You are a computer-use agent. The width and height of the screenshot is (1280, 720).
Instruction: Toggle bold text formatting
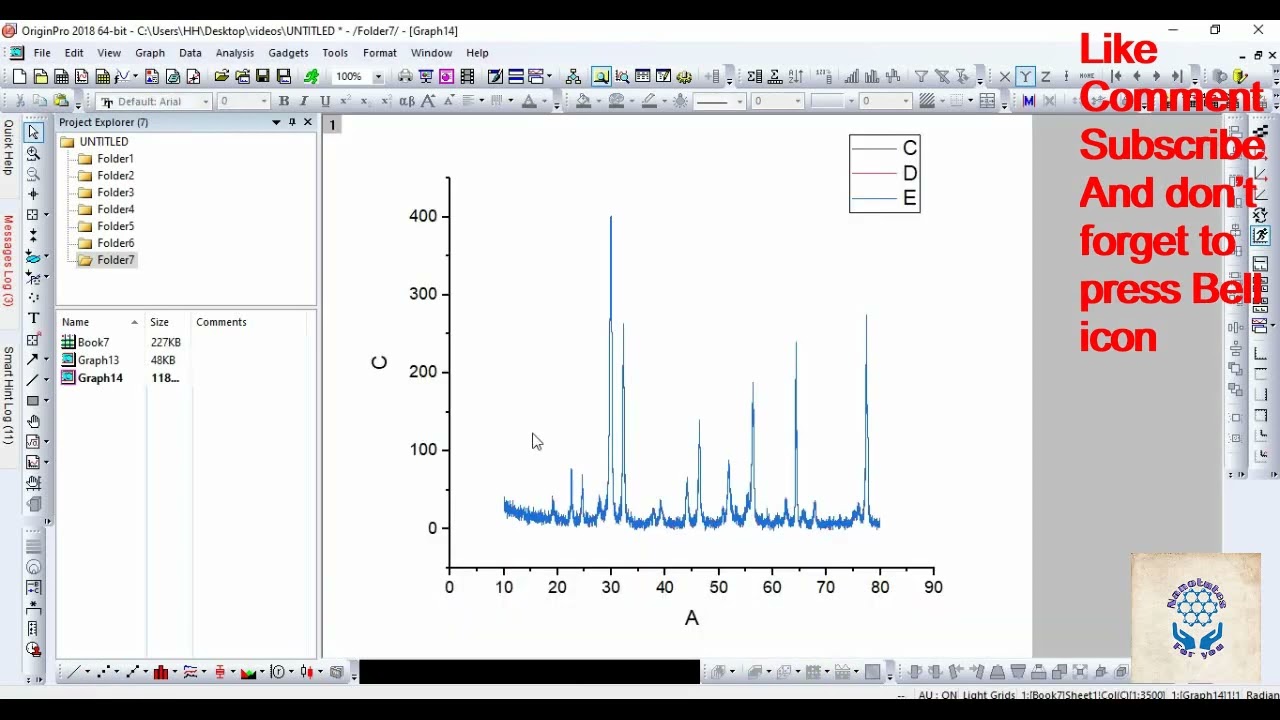click(x=284, y=101)
